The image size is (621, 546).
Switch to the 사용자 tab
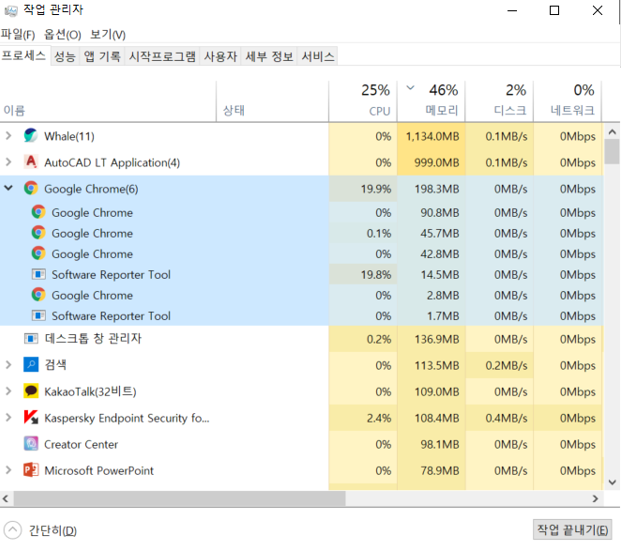tap(221, 56)
